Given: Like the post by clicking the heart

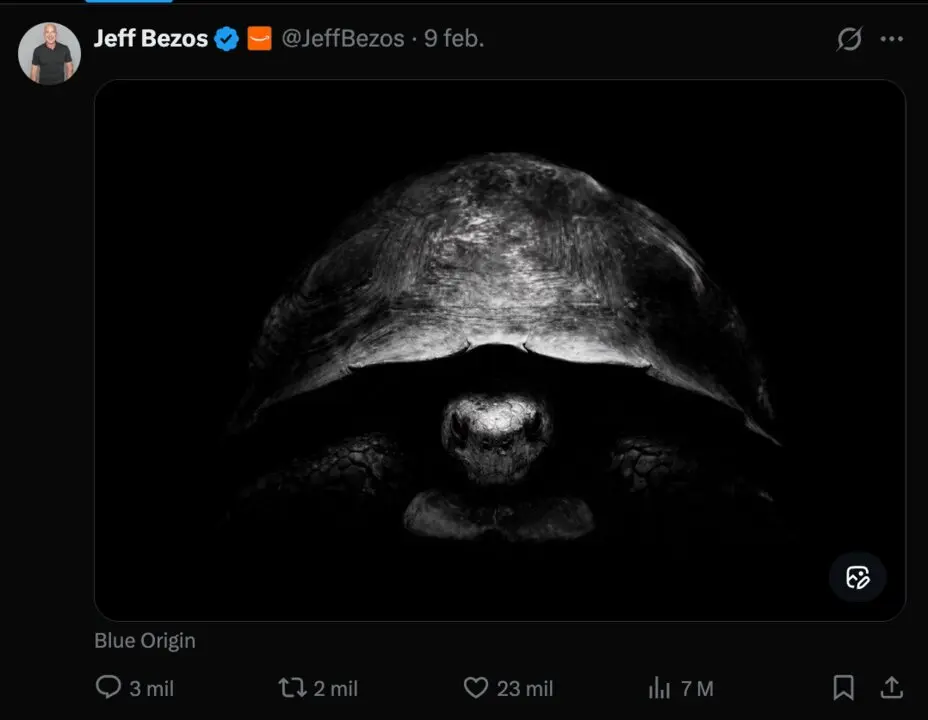Looking at the screenshot, I should click(475, 688).
